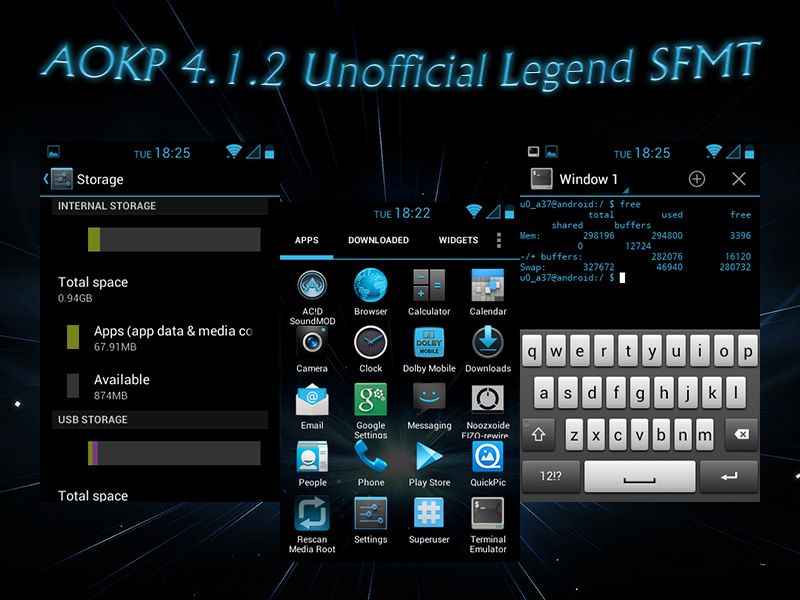Switch to the APPS tab

point(307,240)
